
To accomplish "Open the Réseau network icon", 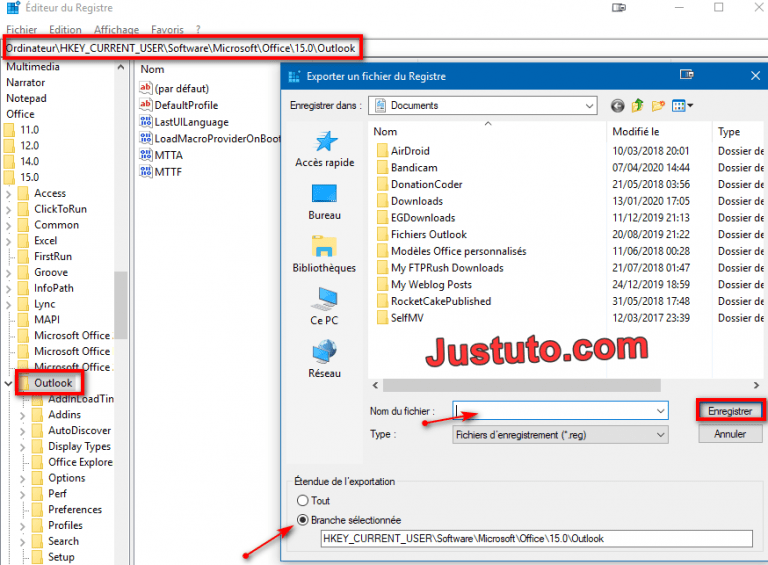I will [x=324, y=359].
